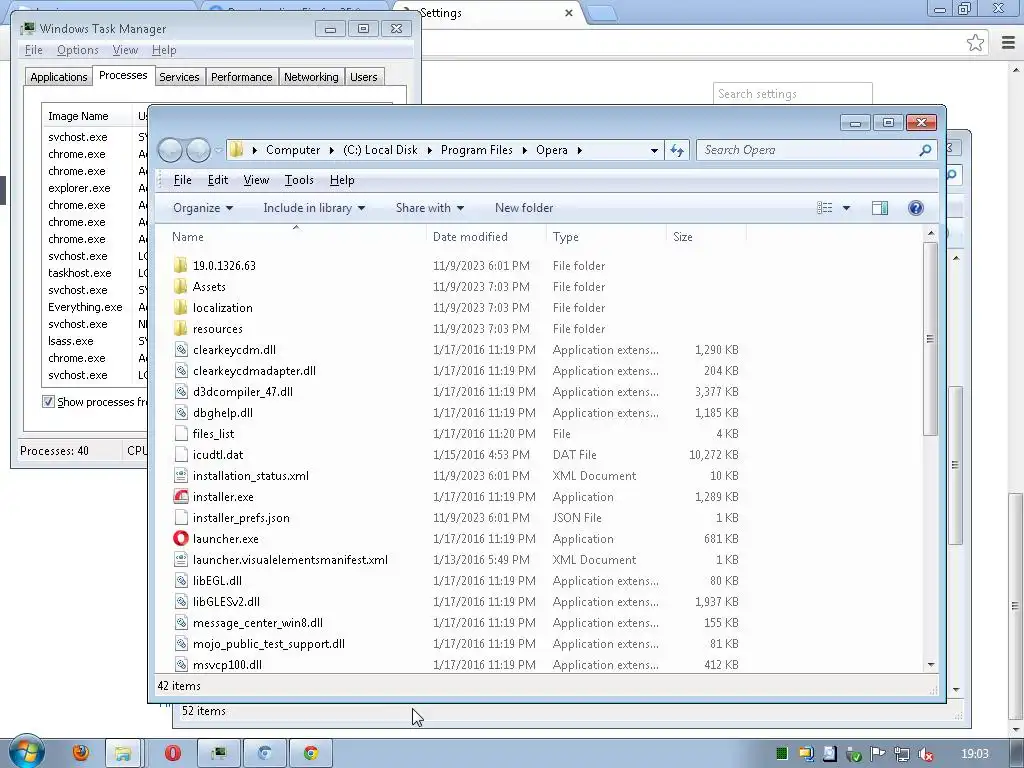Click the scroll up arrow in file list
This screenshot has width=1024, height=768.
tap(931, 233)
